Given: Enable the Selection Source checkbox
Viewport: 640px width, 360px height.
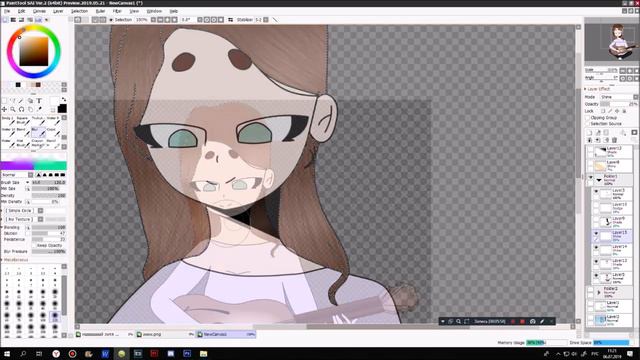Looking at the screenshot, I should (x=587, y=124).
